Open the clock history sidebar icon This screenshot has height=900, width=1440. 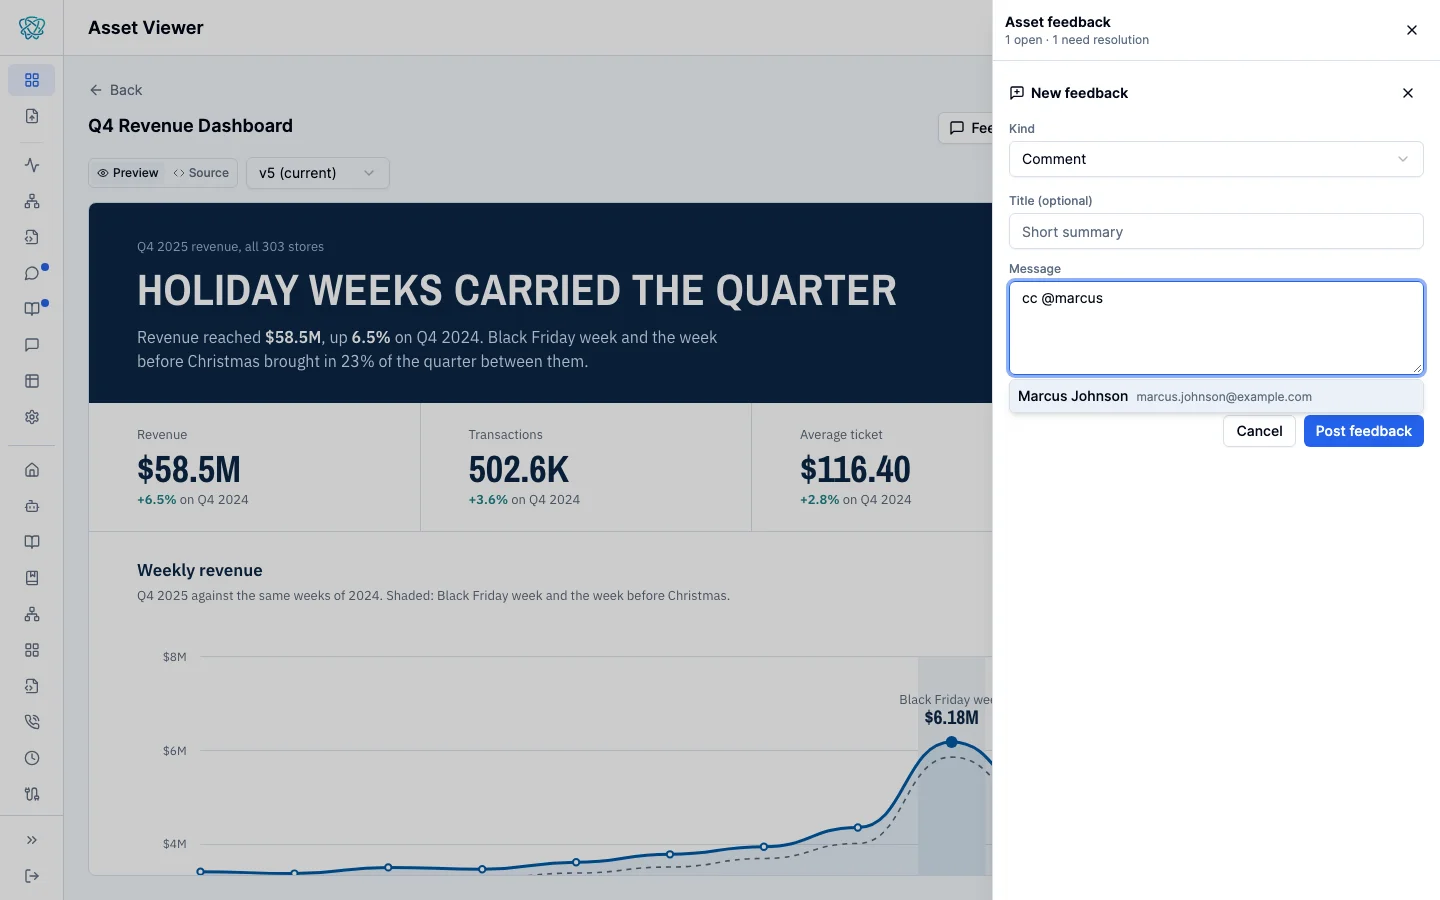tap(32, 758)
